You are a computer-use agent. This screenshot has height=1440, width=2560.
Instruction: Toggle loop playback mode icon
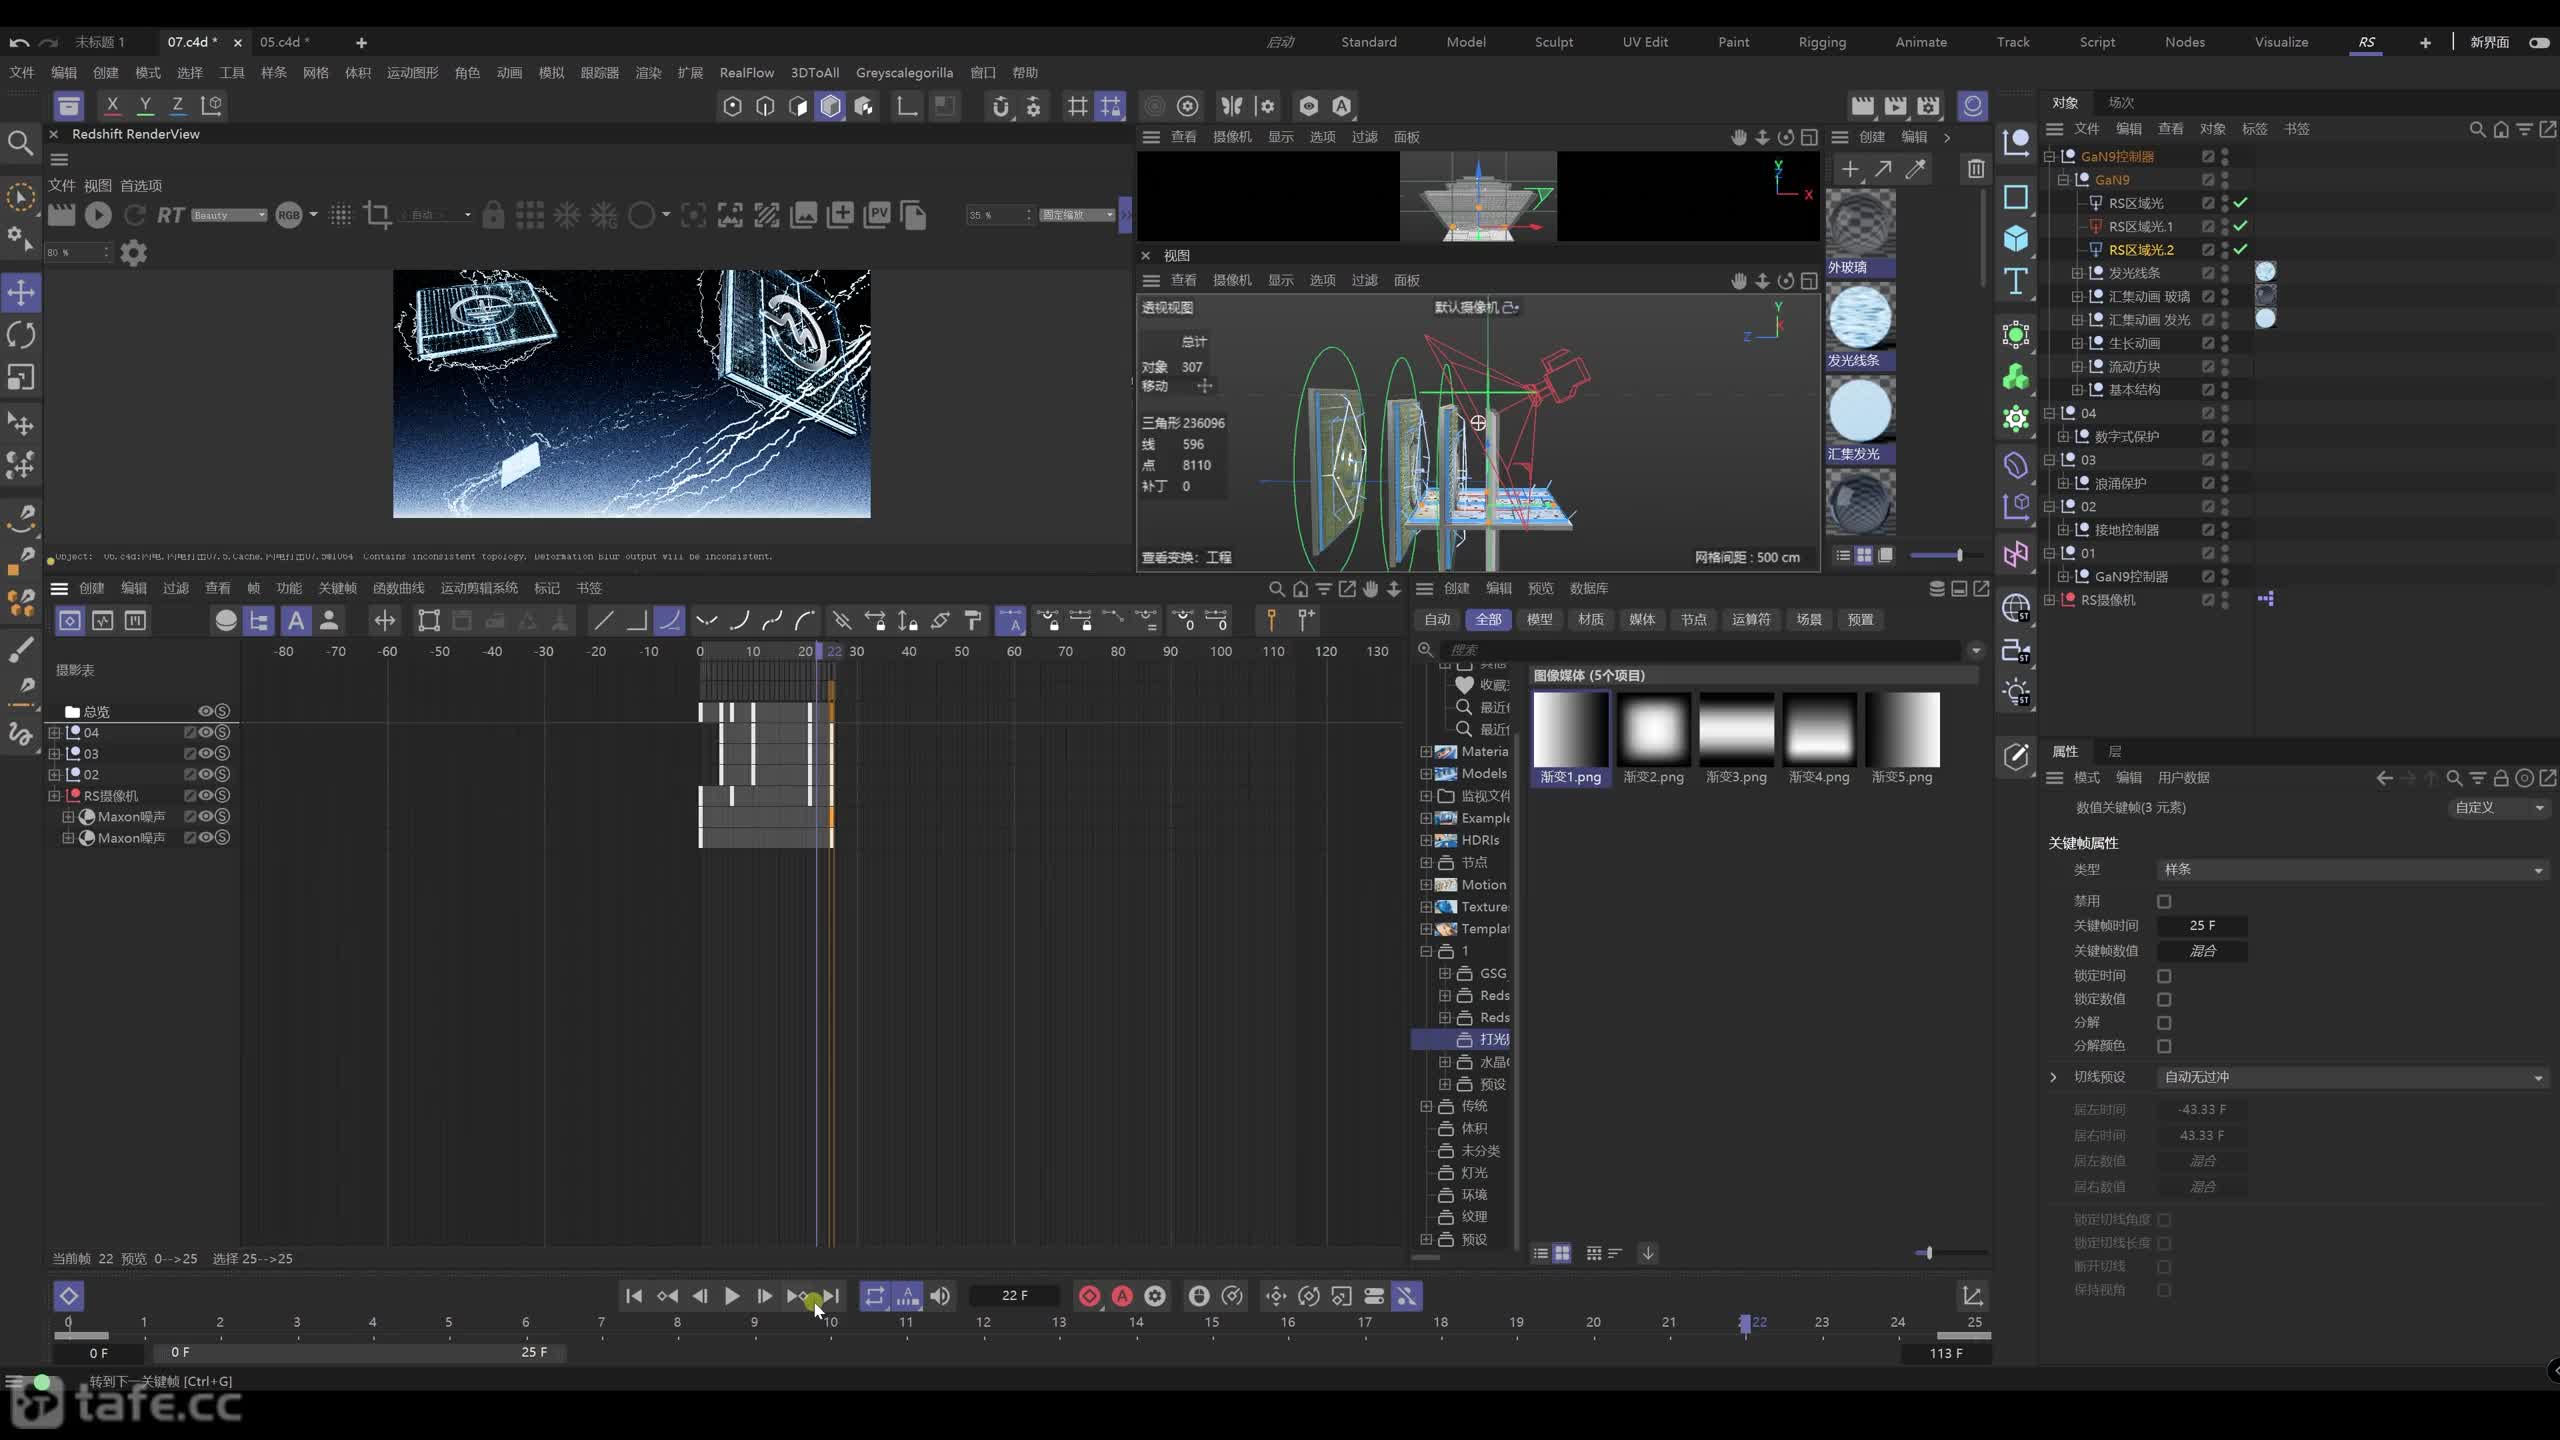click(874, 1296)
